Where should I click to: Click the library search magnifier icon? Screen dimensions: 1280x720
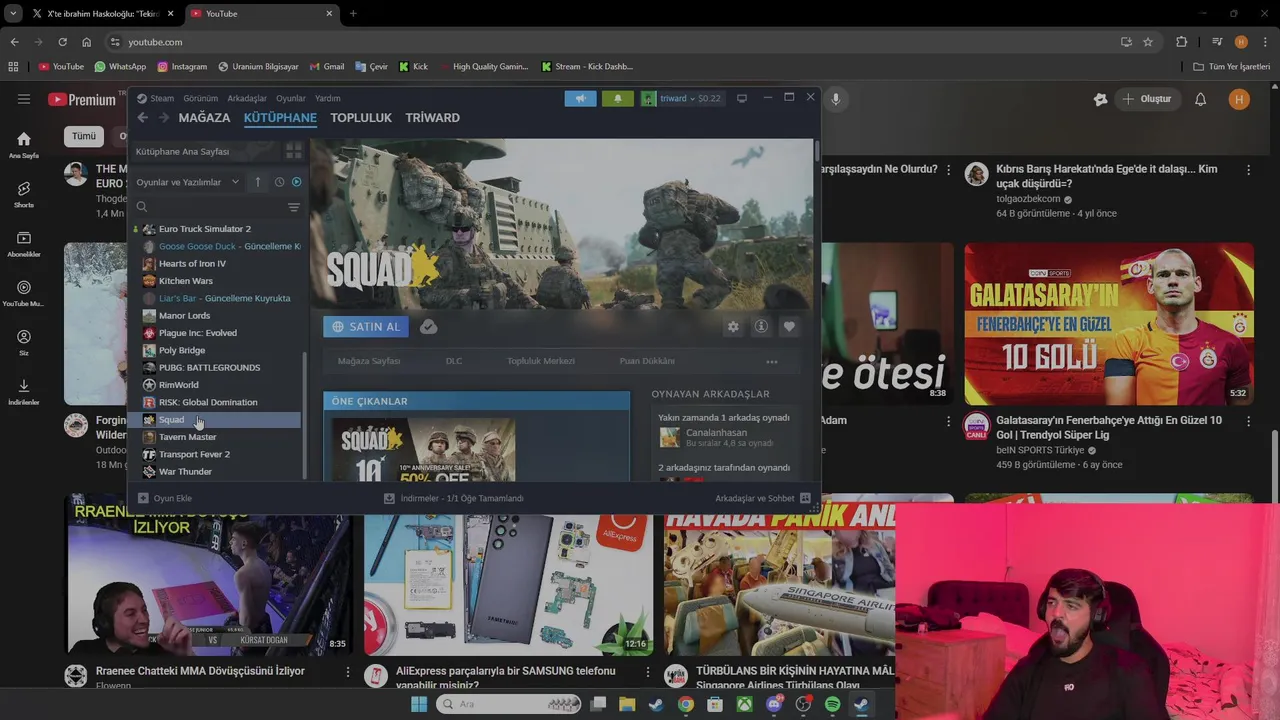pyautogui.click(x=142, y=207)
